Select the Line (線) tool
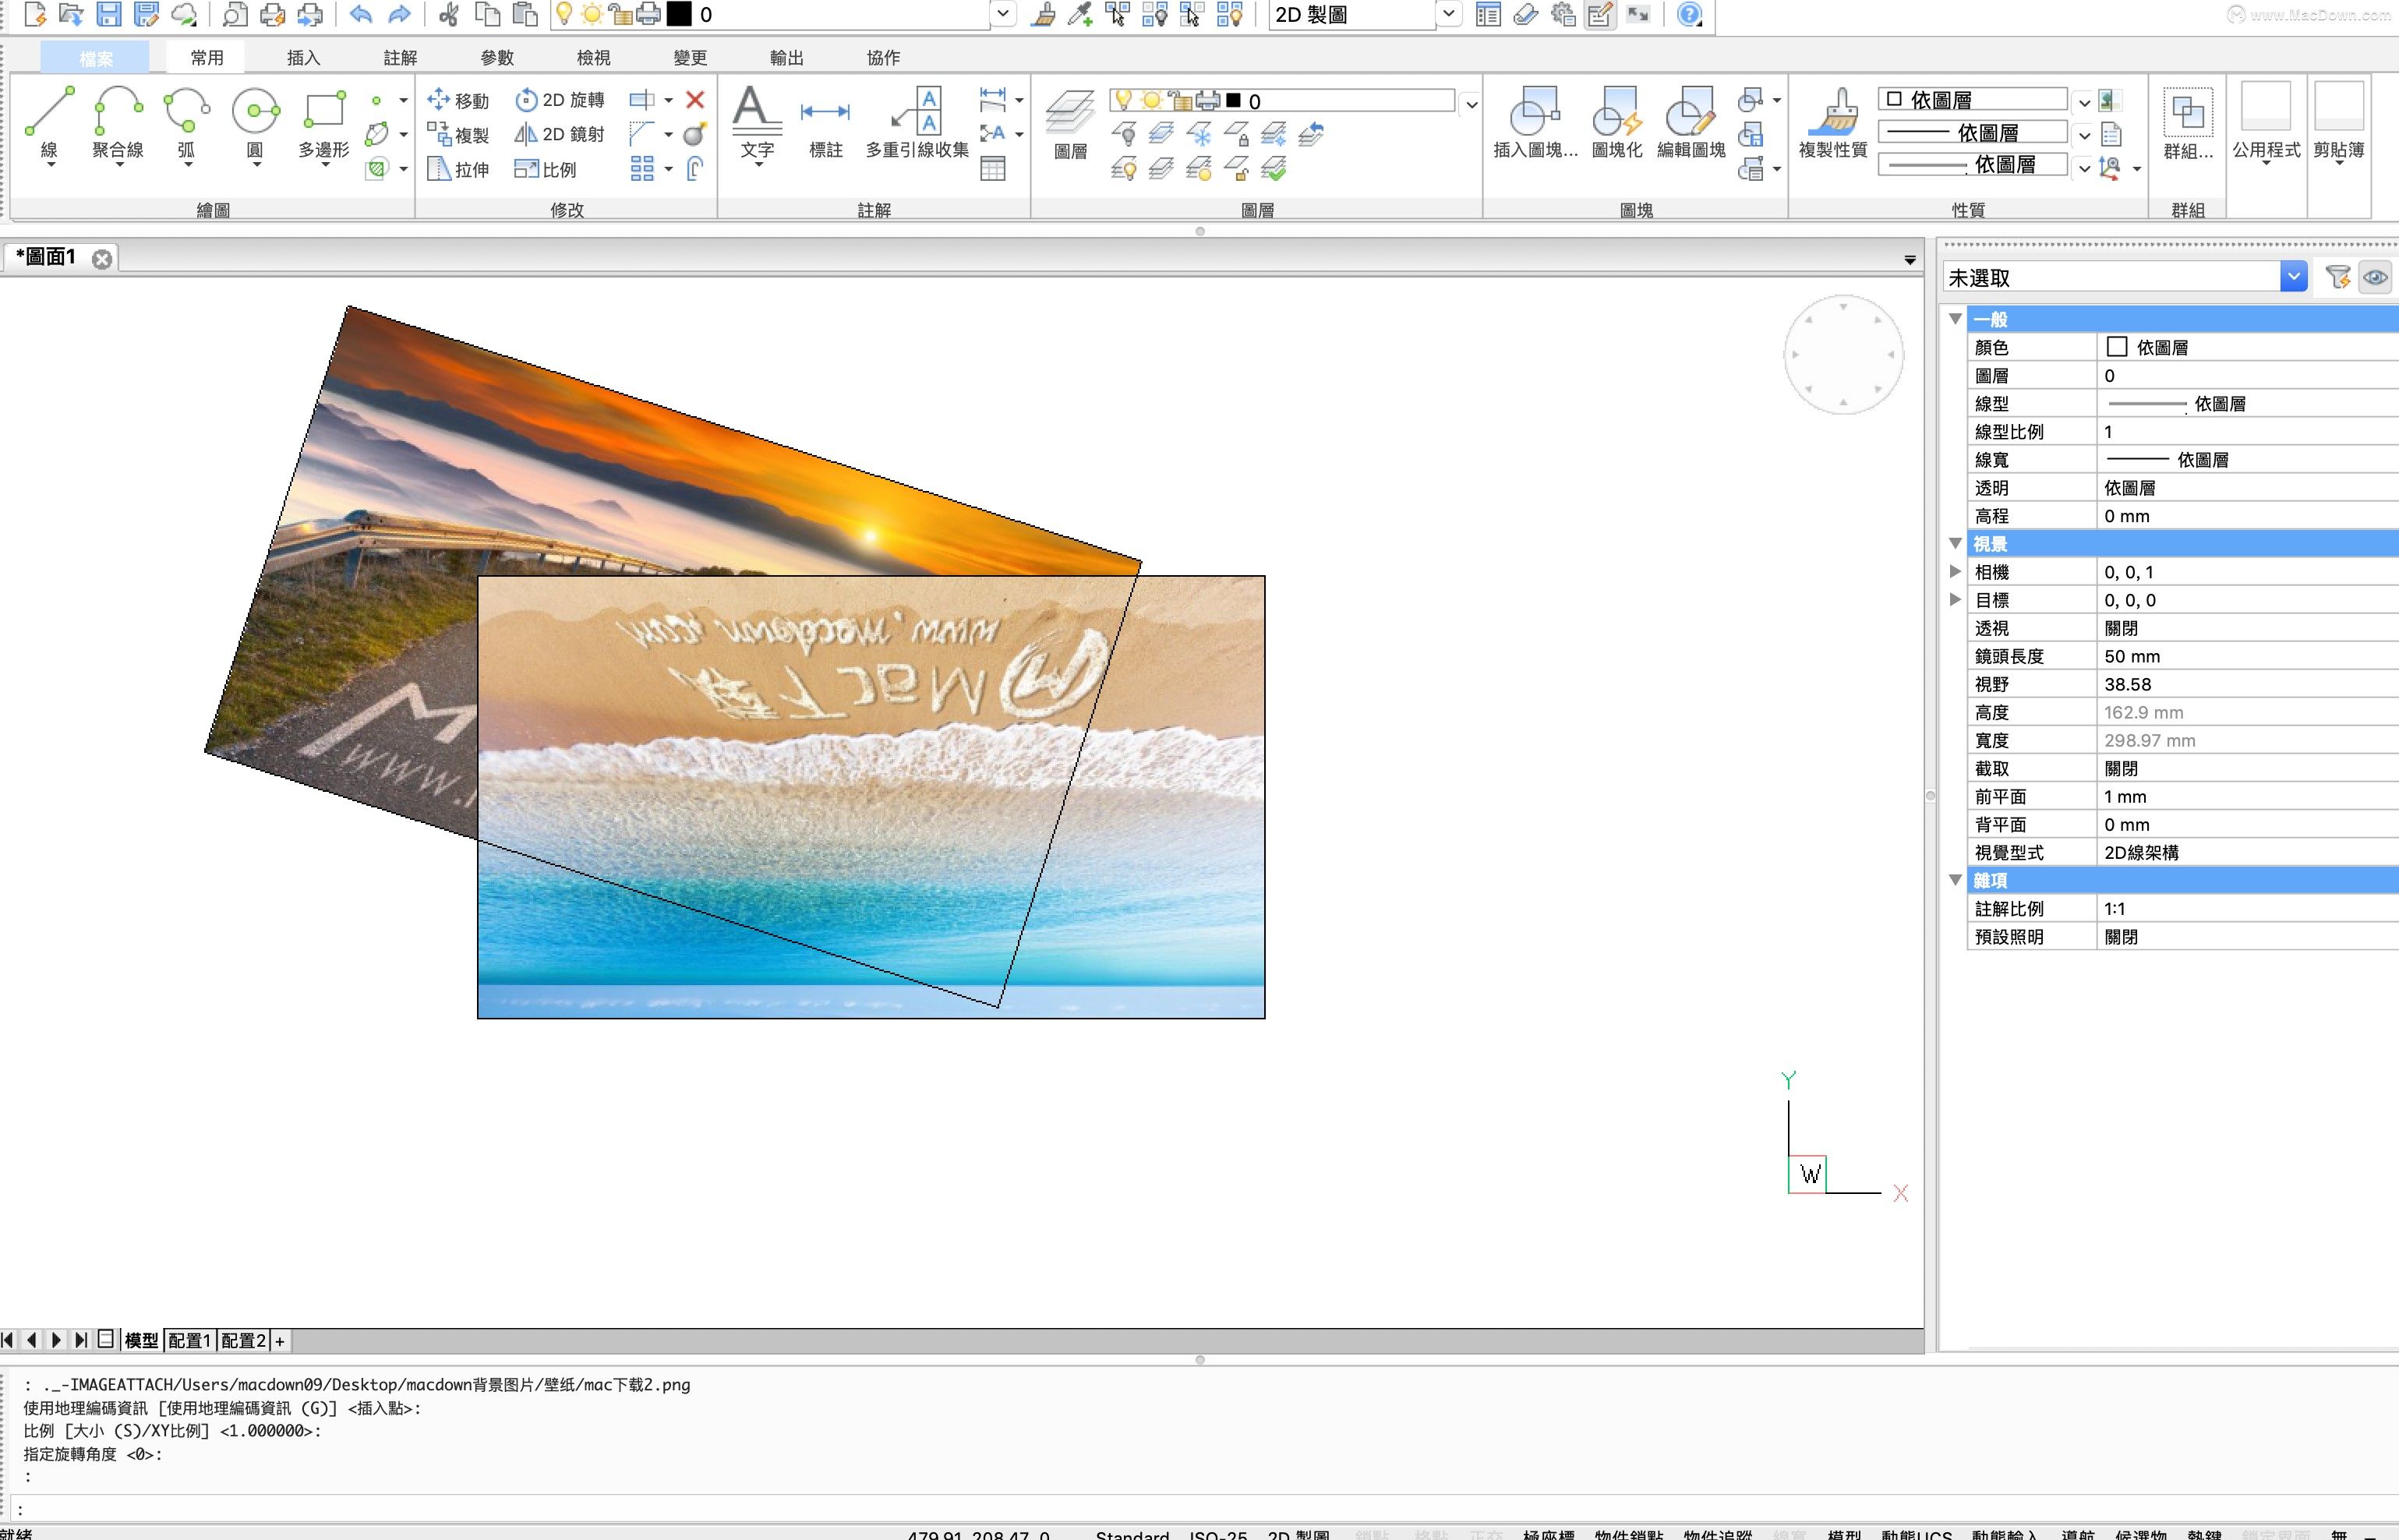 (49, 124)
